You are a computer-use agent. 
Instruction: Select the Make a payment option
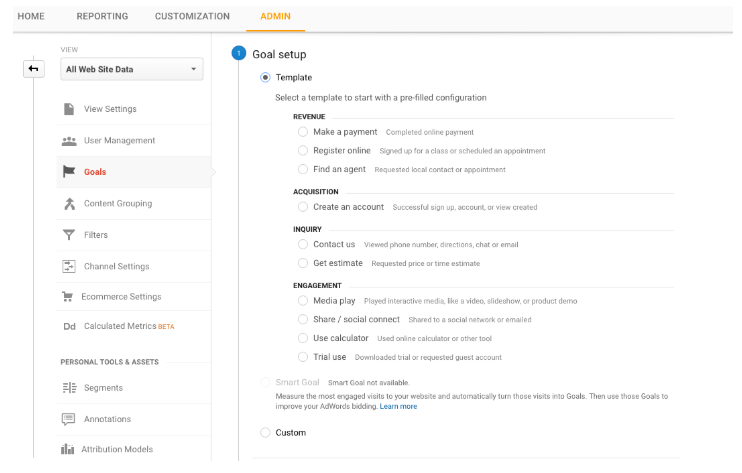[303, 132]
